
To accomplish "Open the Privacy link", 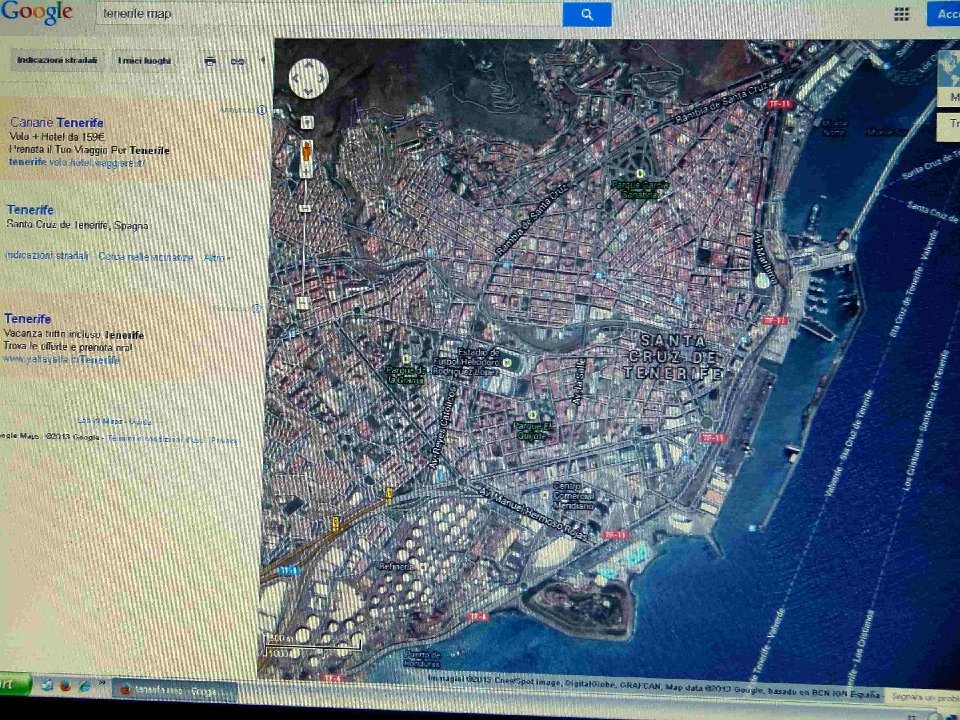I will pos(224,440).
